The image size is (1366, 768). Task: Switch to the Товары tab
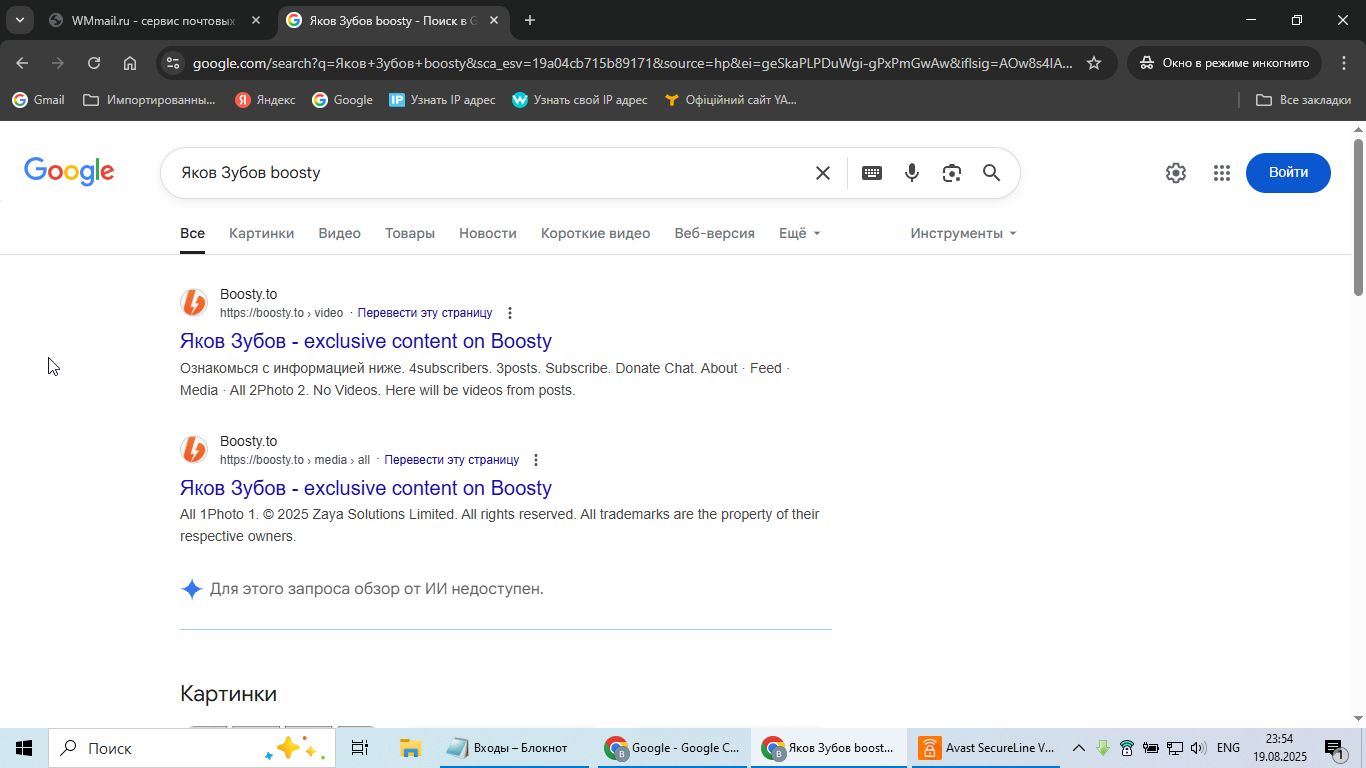(410, 233)
